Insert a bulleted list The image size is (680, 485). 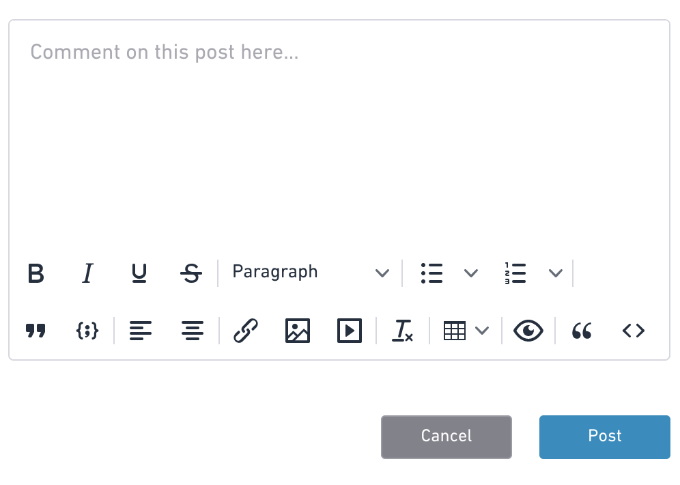[x=432, y=273]
